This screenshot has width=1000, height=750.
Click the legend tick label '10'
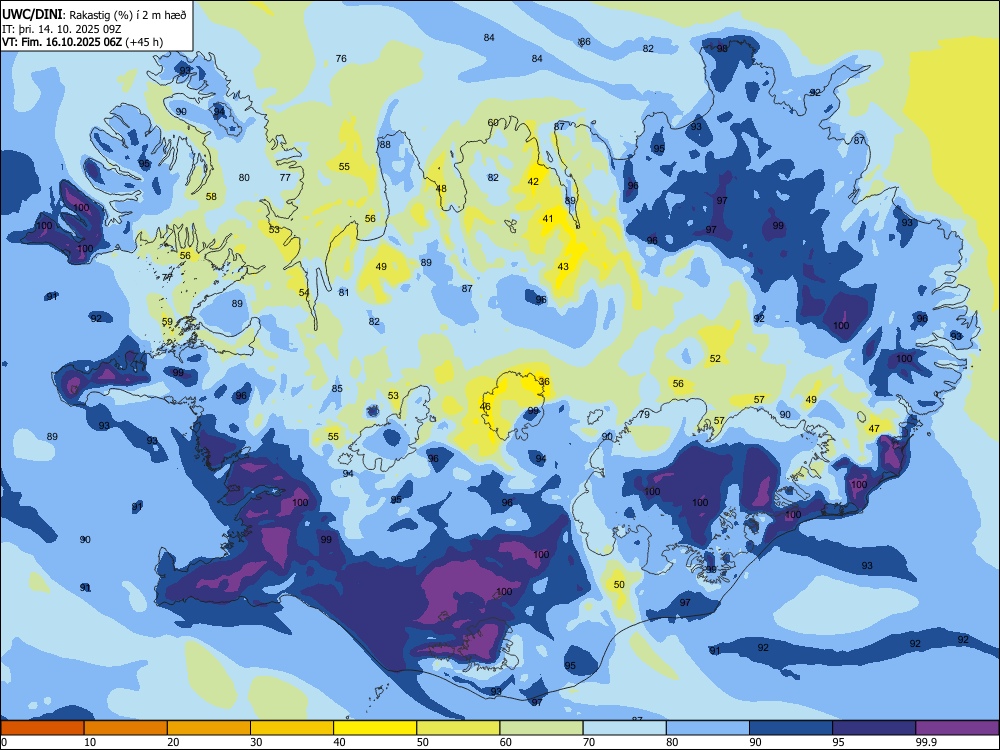point(90,742)
